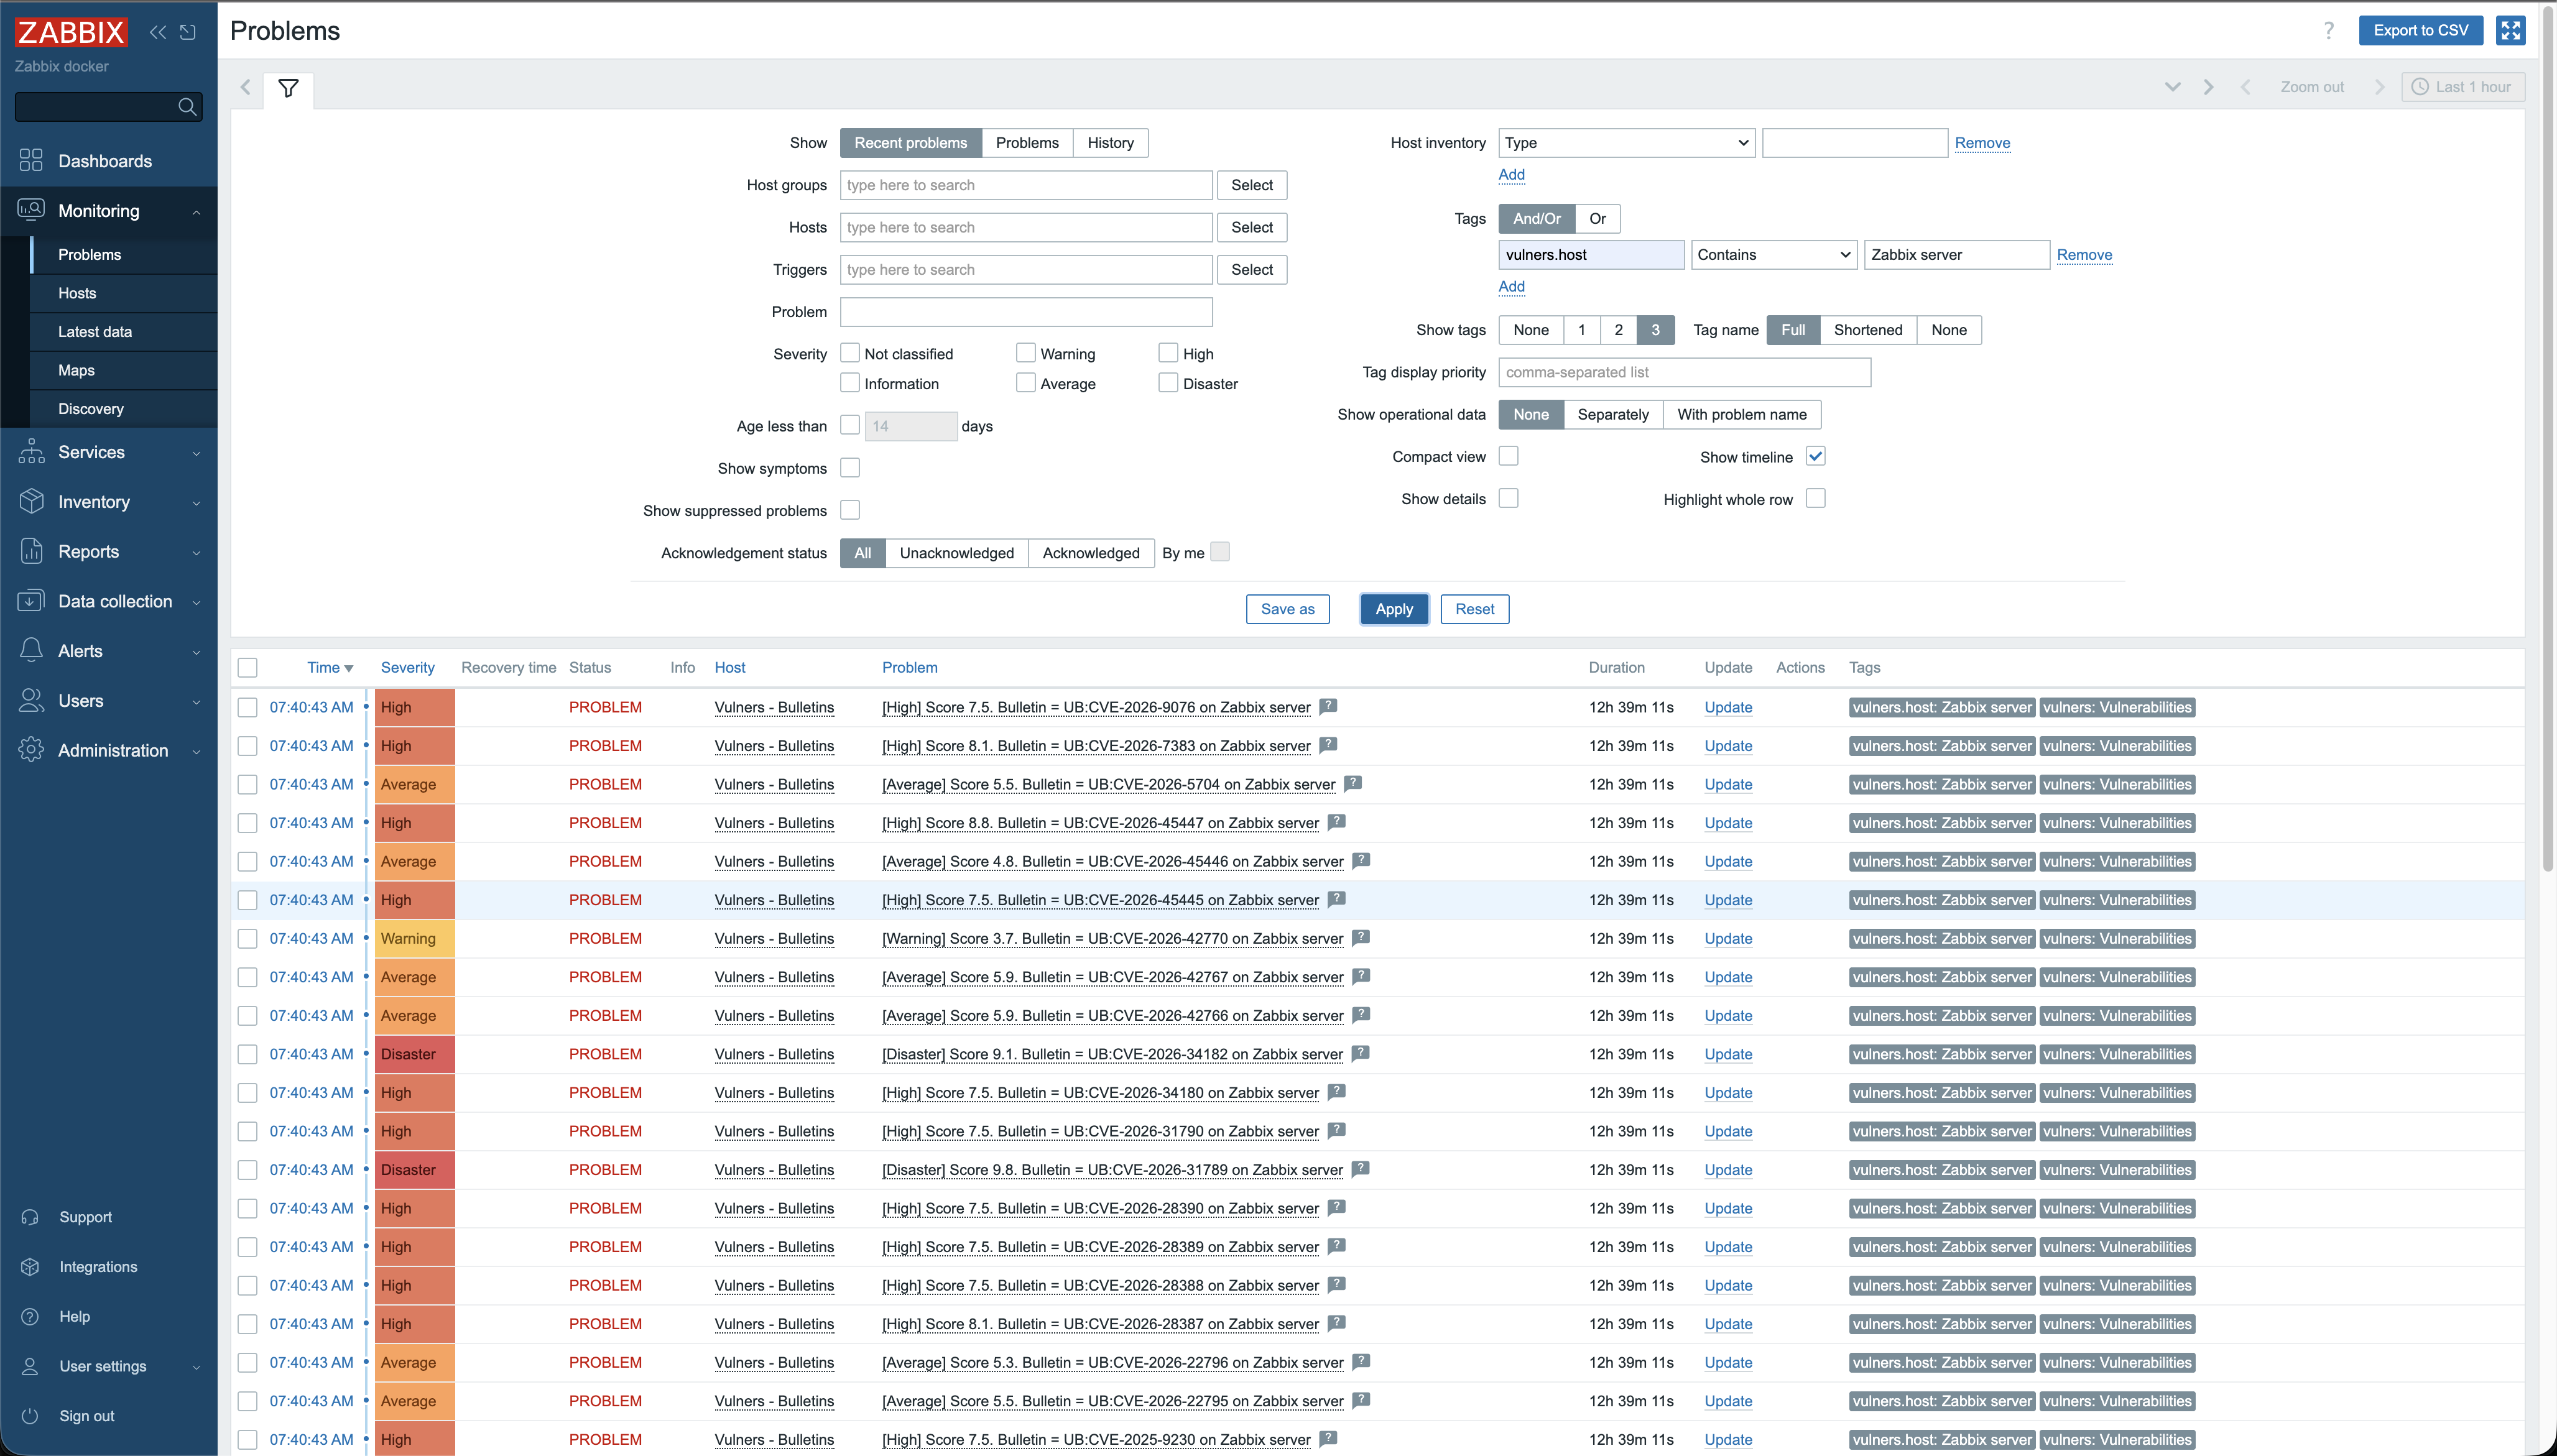The width and height of the screenshot is (2557, 1456).
Task: Click the Monitoring icon in sidebar
Action: (x=31, y=210)
